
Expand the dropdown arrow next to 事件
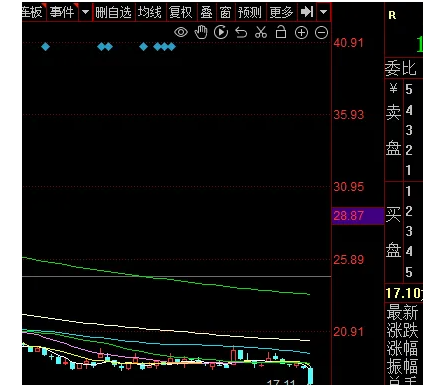(86, 12)
